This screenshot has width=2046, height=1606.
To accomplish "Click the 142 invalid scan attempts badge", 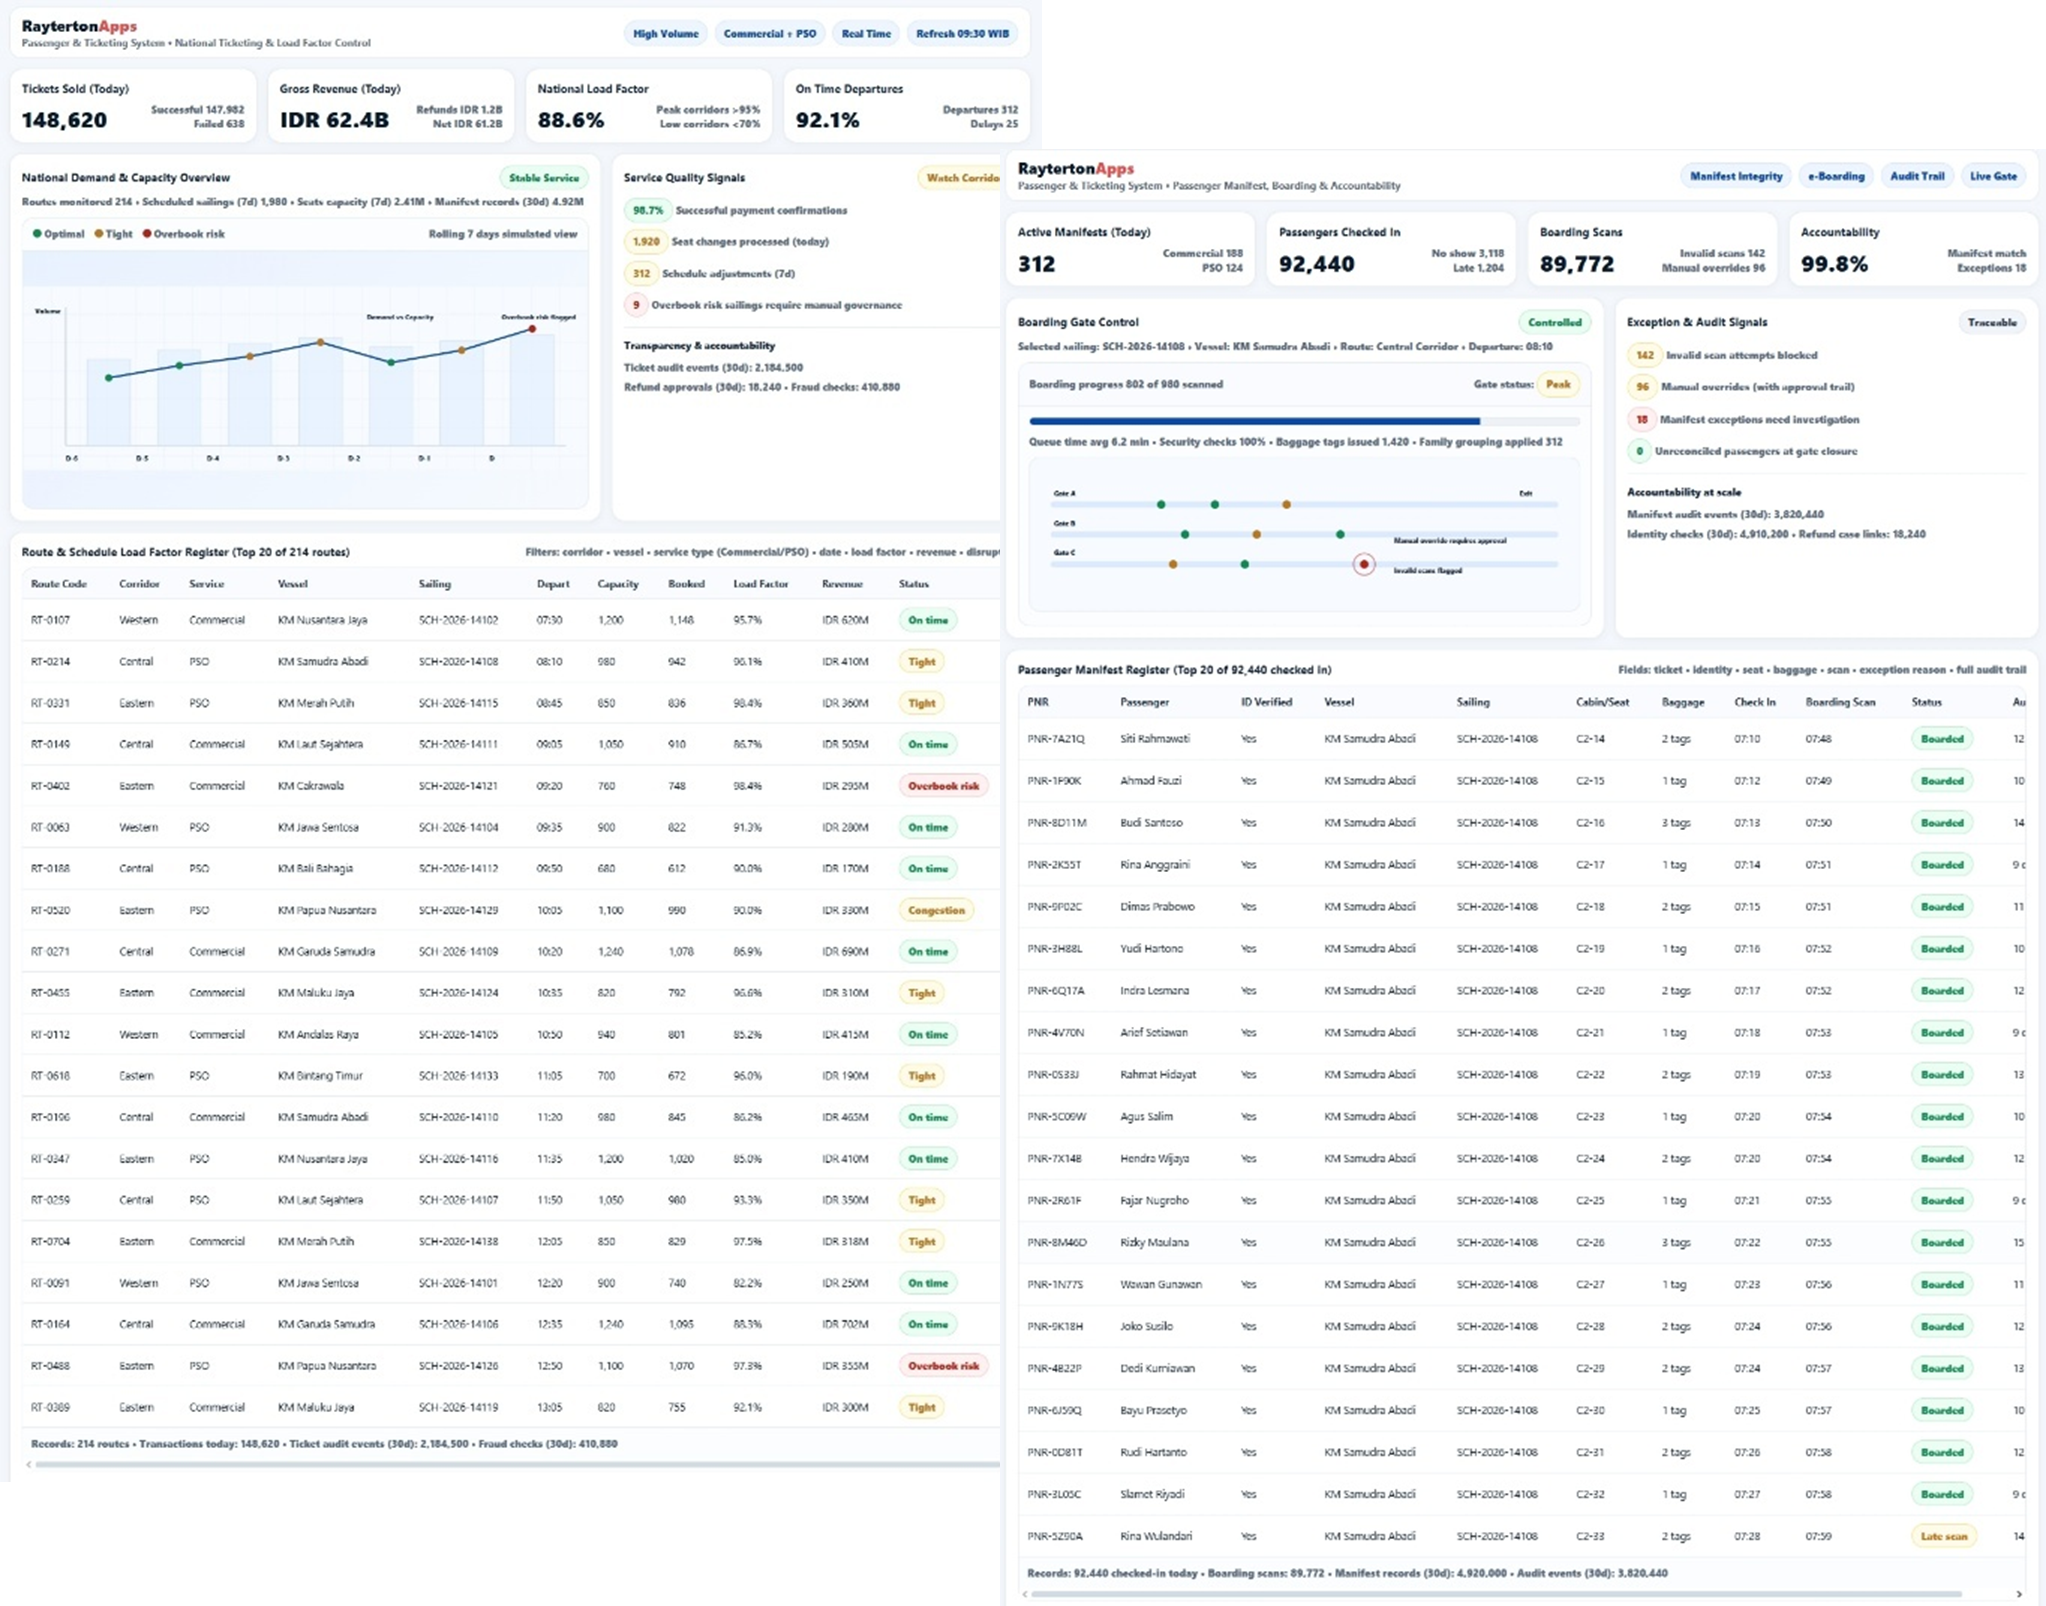I will tap(1644, 355).
